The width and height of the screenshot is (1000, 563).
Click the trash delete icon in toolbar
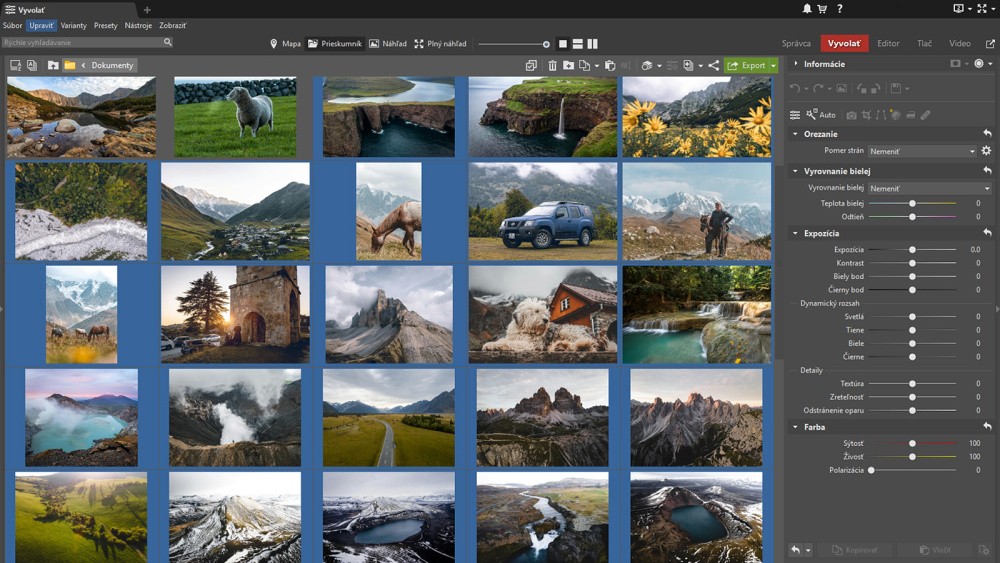pos(553,65)
